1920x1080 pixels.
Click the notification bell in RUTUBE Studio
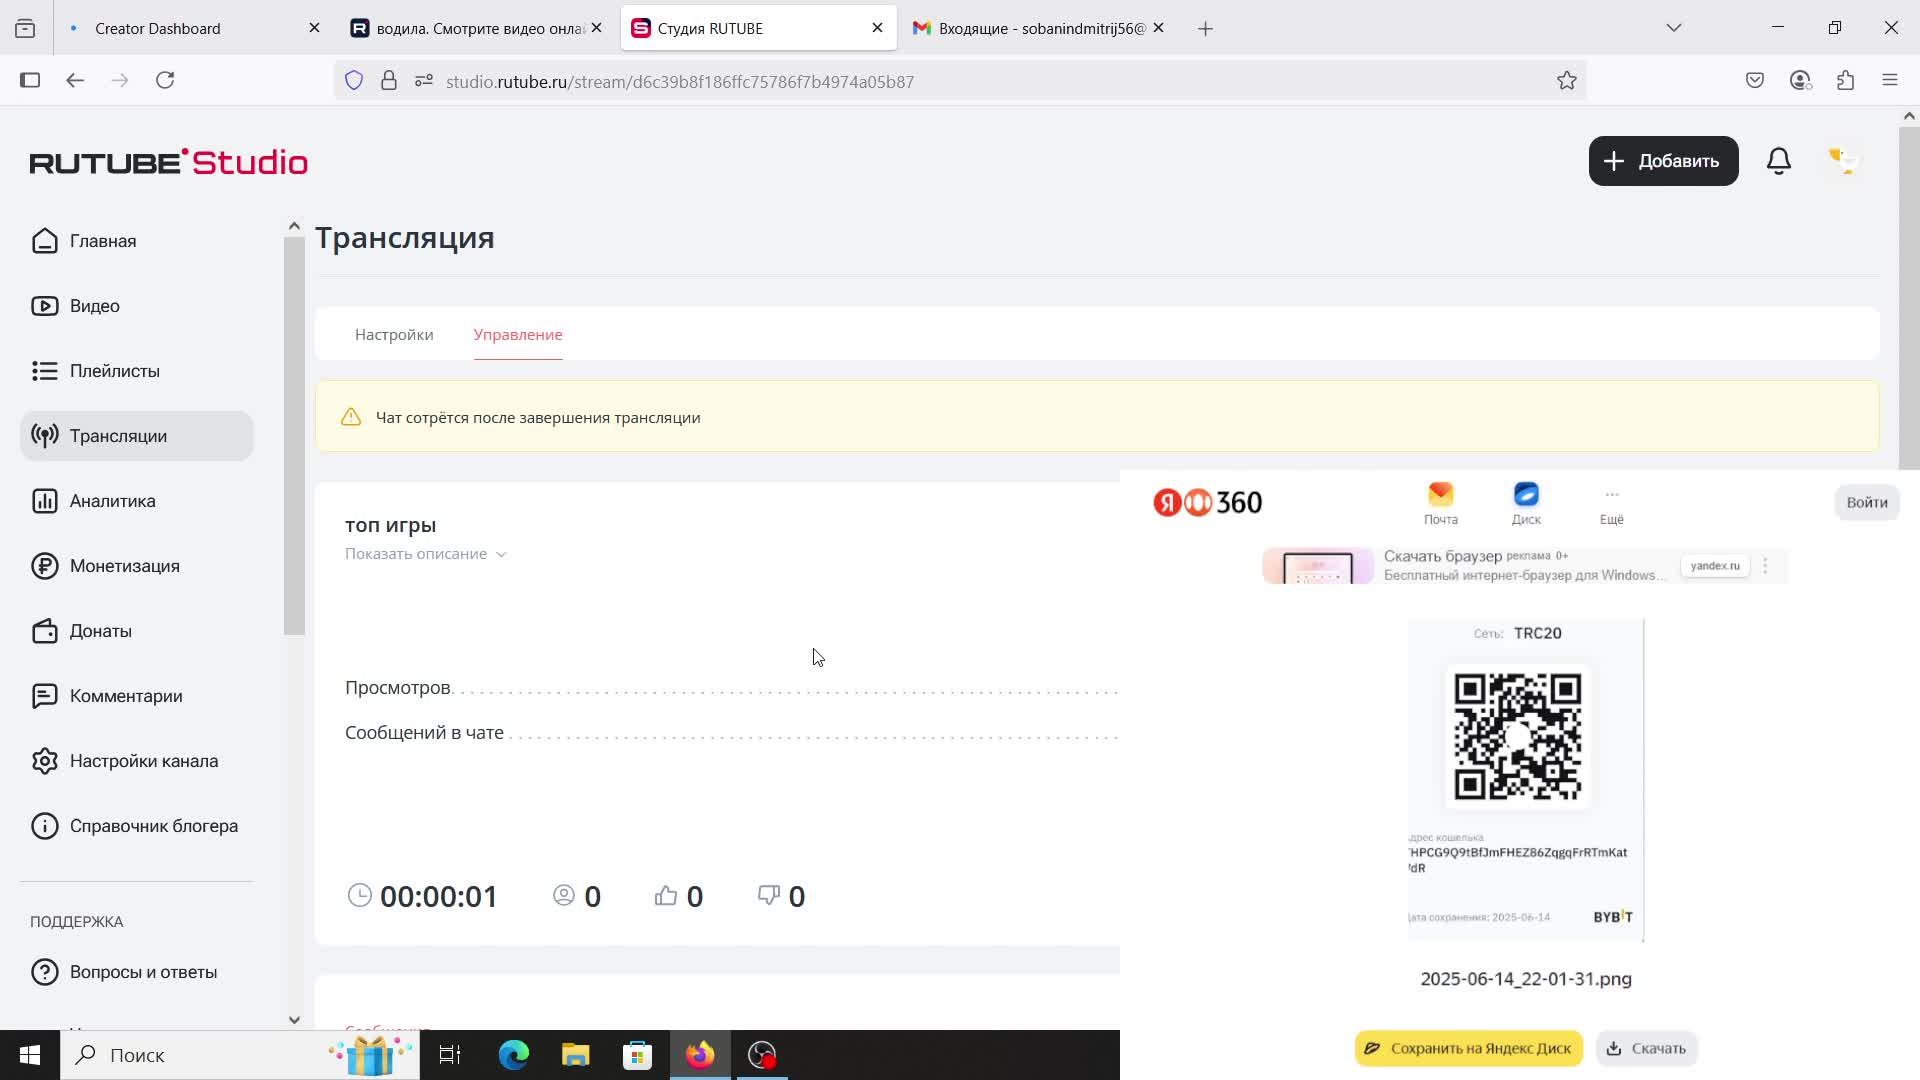(x=1779, y=160)
